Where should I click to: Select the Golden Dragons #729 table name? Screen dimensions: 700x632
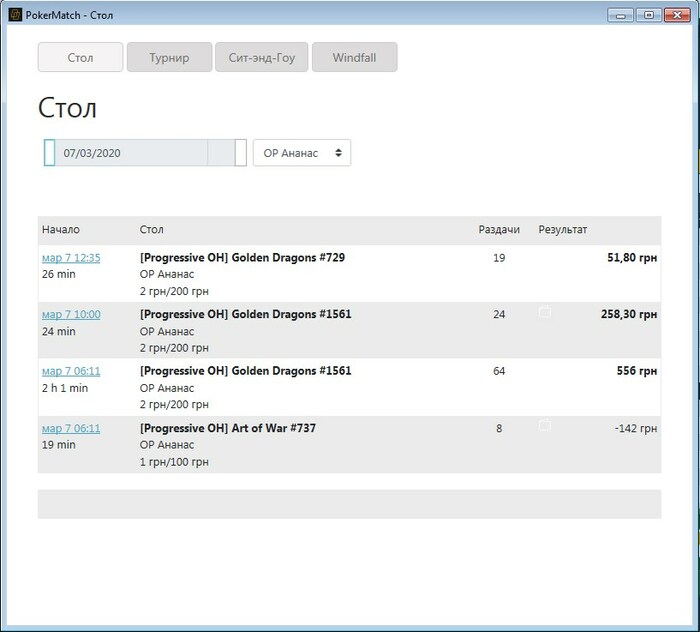[242, 258]
